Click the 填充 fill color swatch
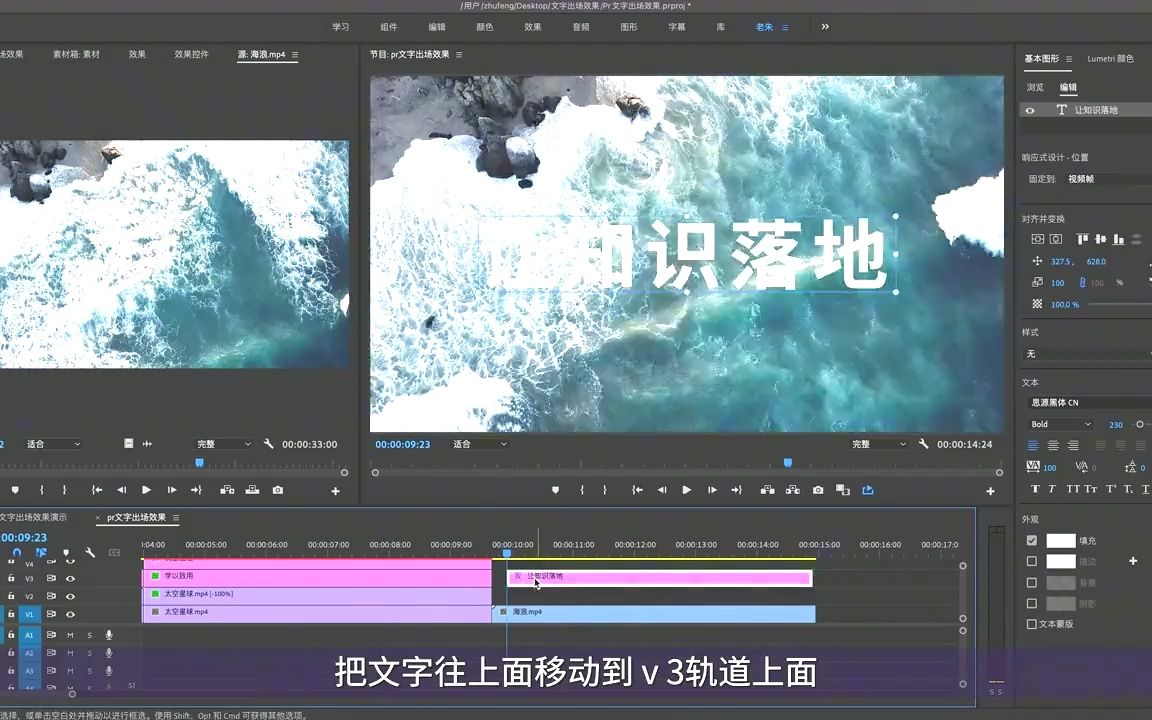This screenshot has height=720, width=1152. (1061, 541)
